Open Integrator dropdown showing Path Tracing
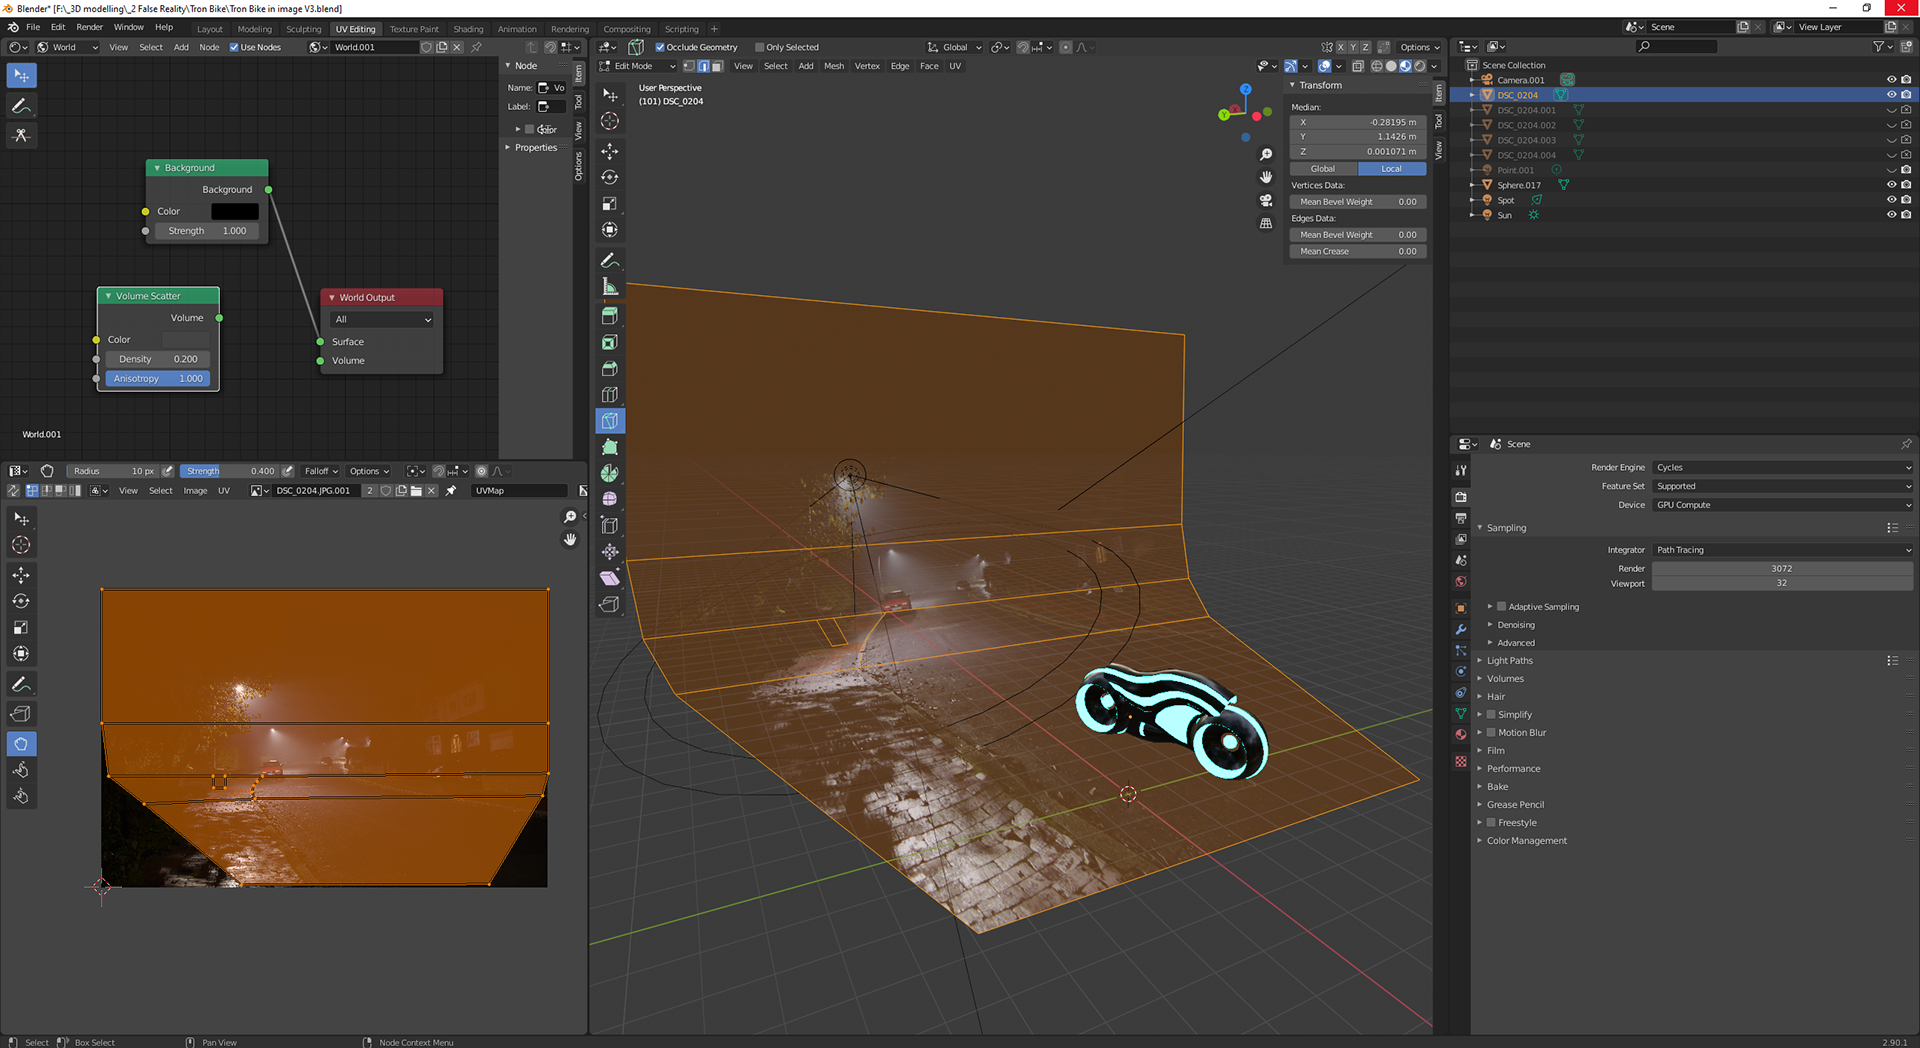 (1782, 550)
